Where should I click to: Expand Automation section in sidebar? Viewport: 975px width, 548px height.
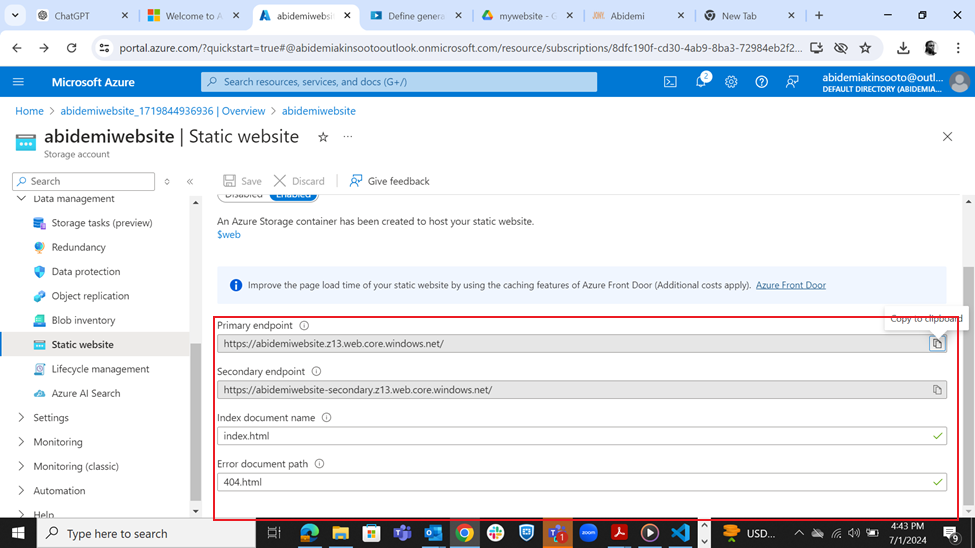click(21, 490)
